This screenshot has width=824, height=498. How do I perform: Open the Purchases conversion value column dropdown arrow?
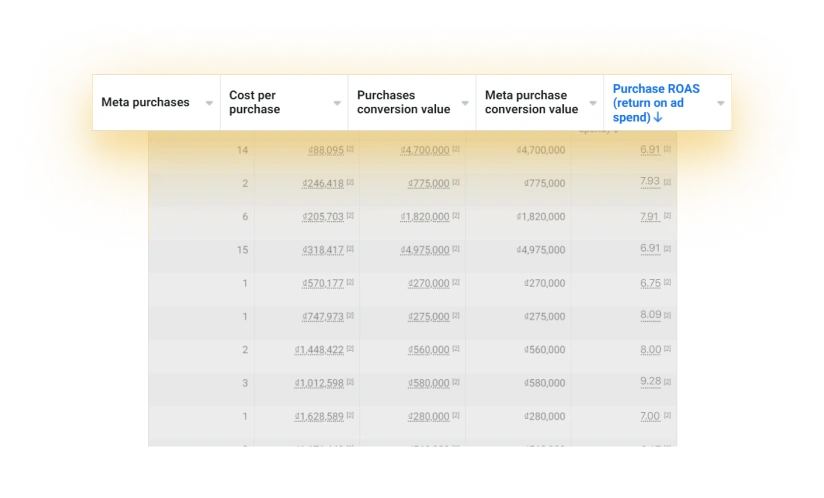tap(465, 103)
